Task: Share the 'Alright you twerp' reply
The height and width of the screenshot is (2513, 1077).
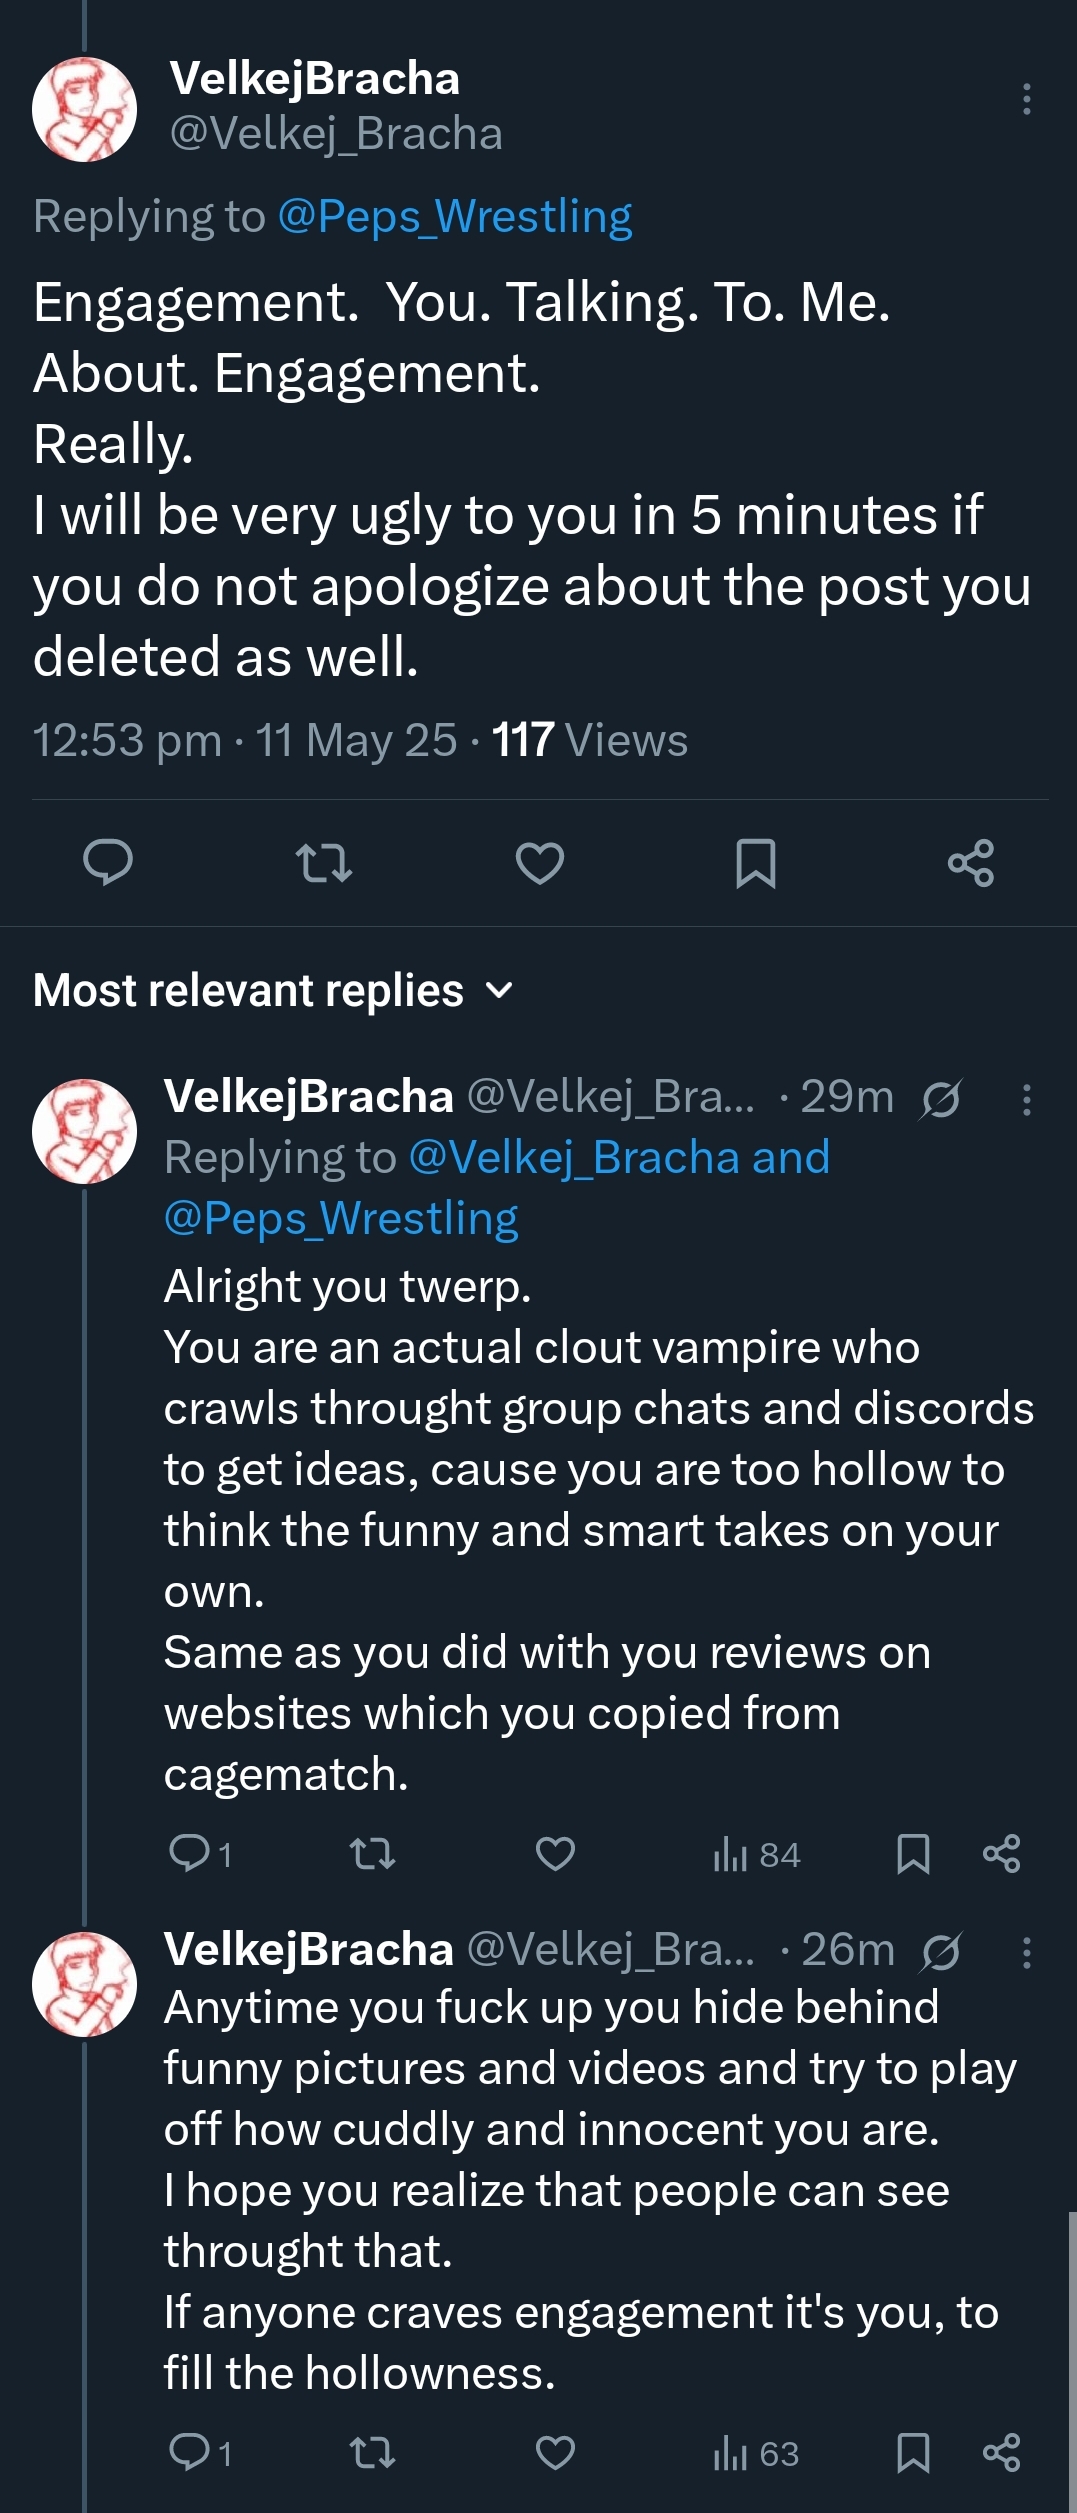Action: [1001, 1854]
